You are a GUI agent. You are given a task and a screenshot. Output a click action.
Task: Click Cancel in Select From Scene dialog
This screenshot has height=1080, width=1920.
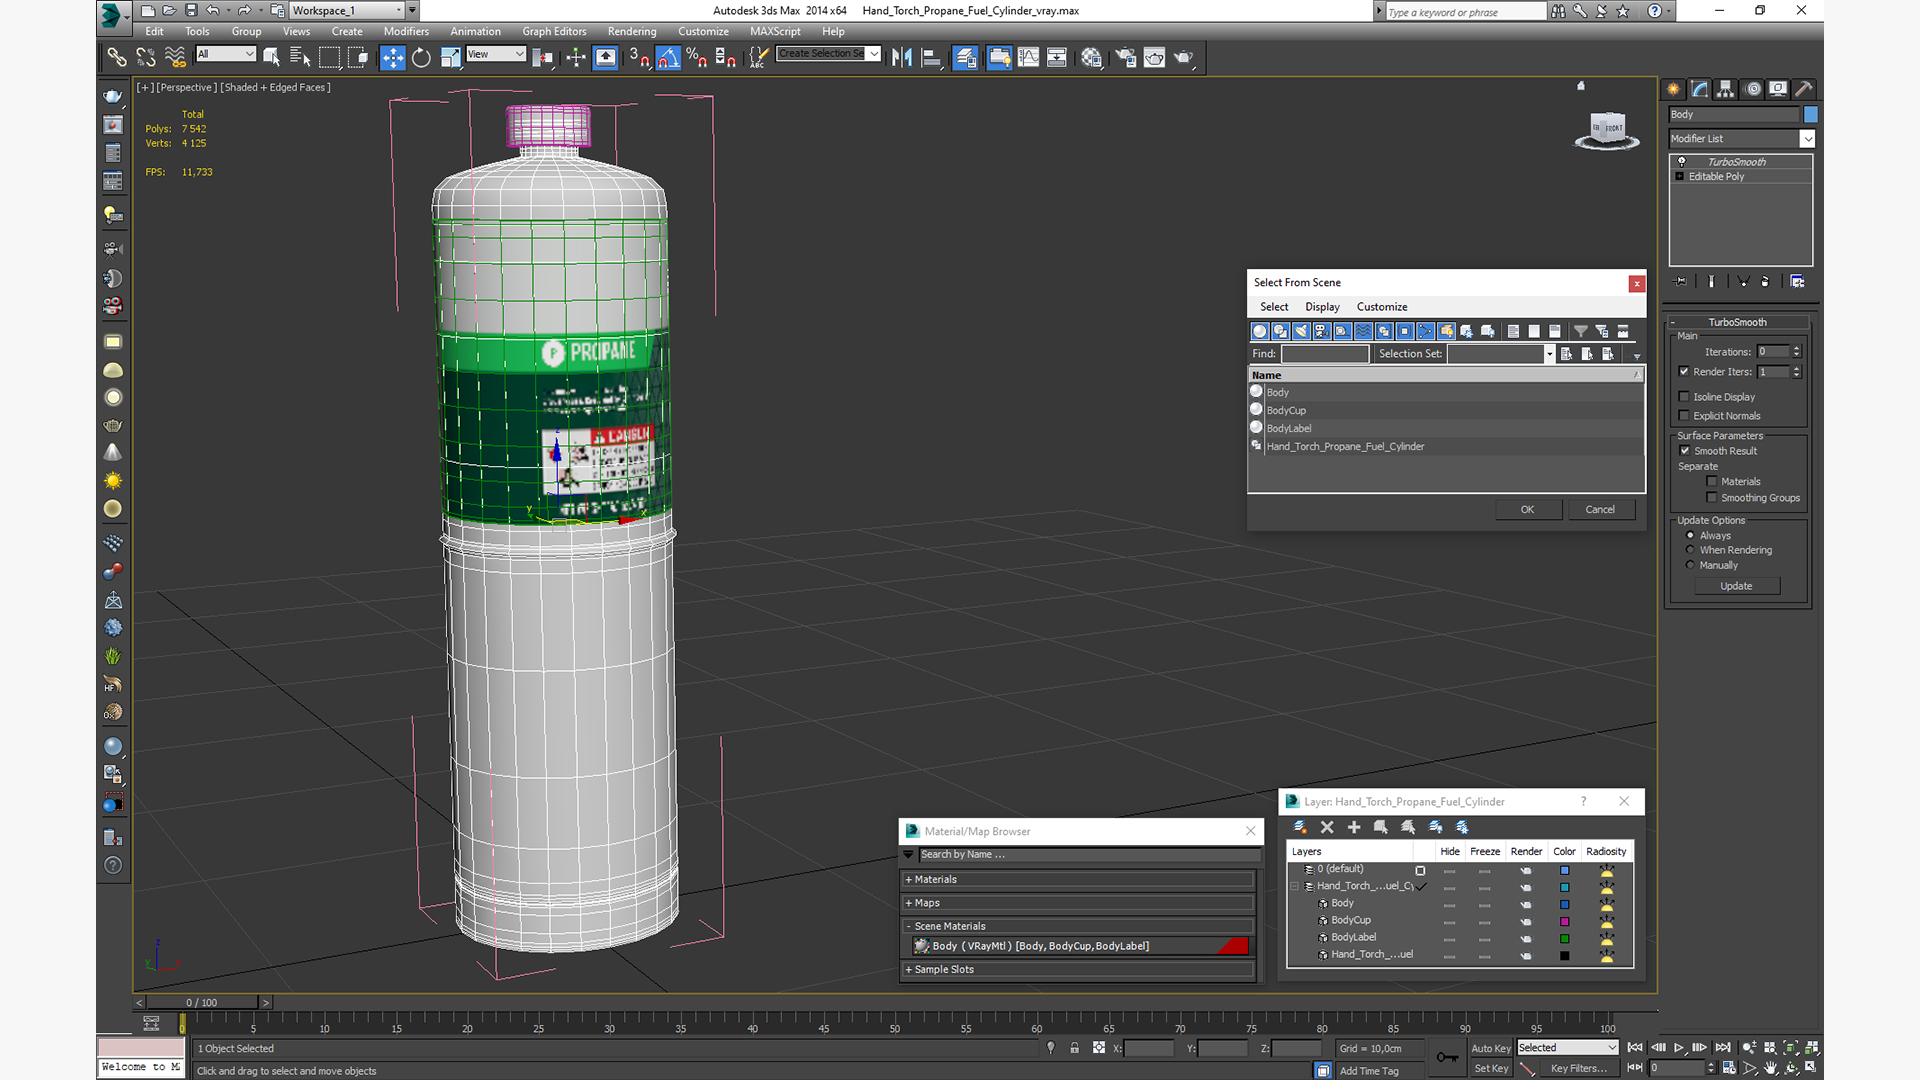pos(1600,510)
